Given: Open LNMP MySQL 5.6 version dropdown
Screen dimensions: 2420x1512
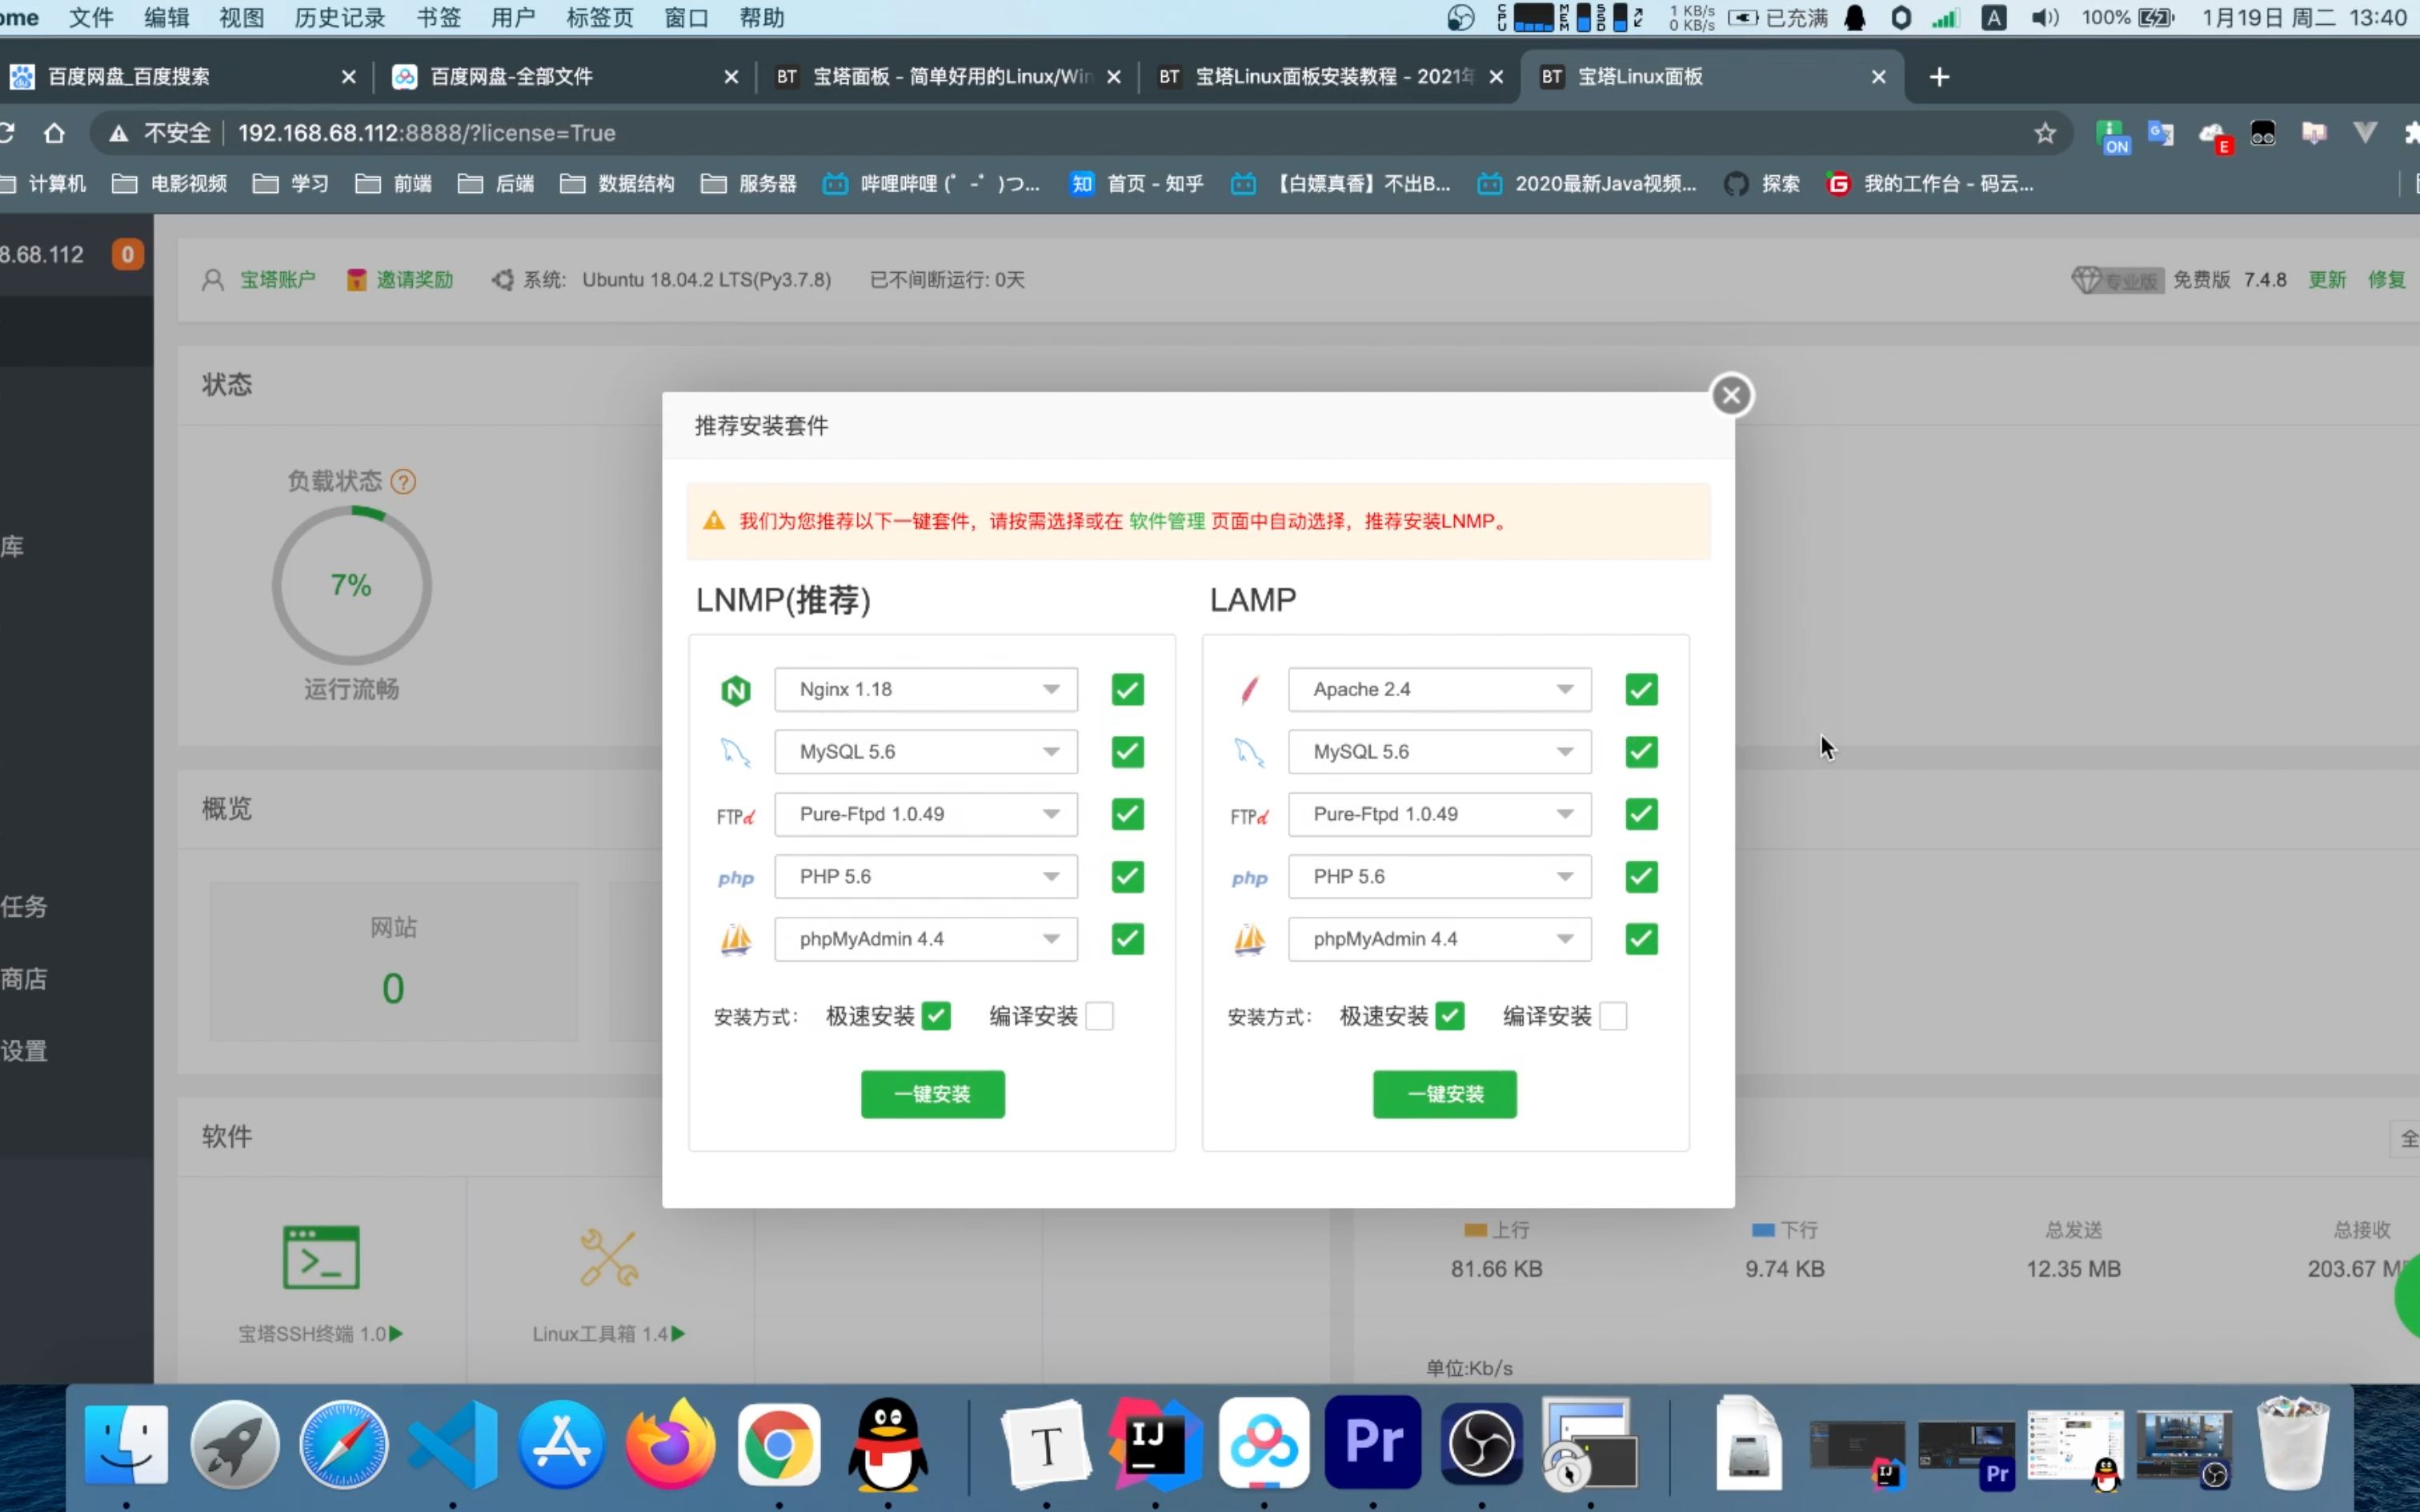Looking at the screenshot, I should (x=926, y=752).
